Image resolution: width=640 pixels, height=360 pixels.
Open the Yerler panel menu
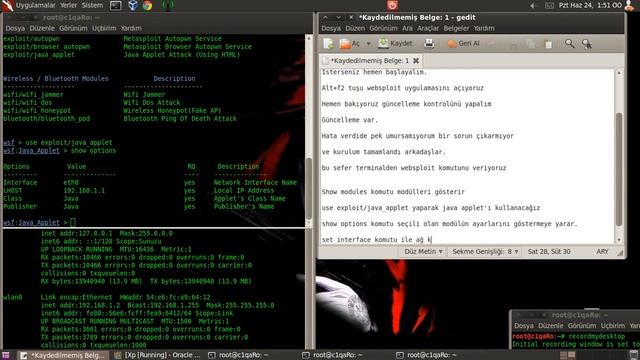coord(69,5)
